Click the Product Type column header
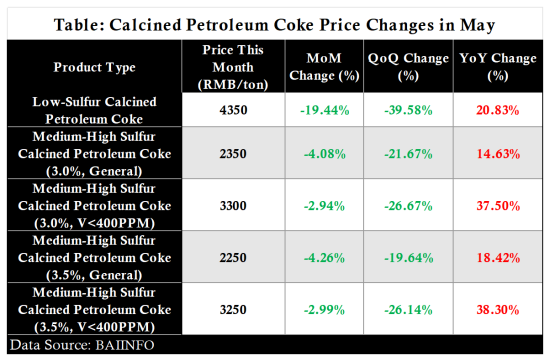This screenshot has width=550, height=361. click(94, 67)
